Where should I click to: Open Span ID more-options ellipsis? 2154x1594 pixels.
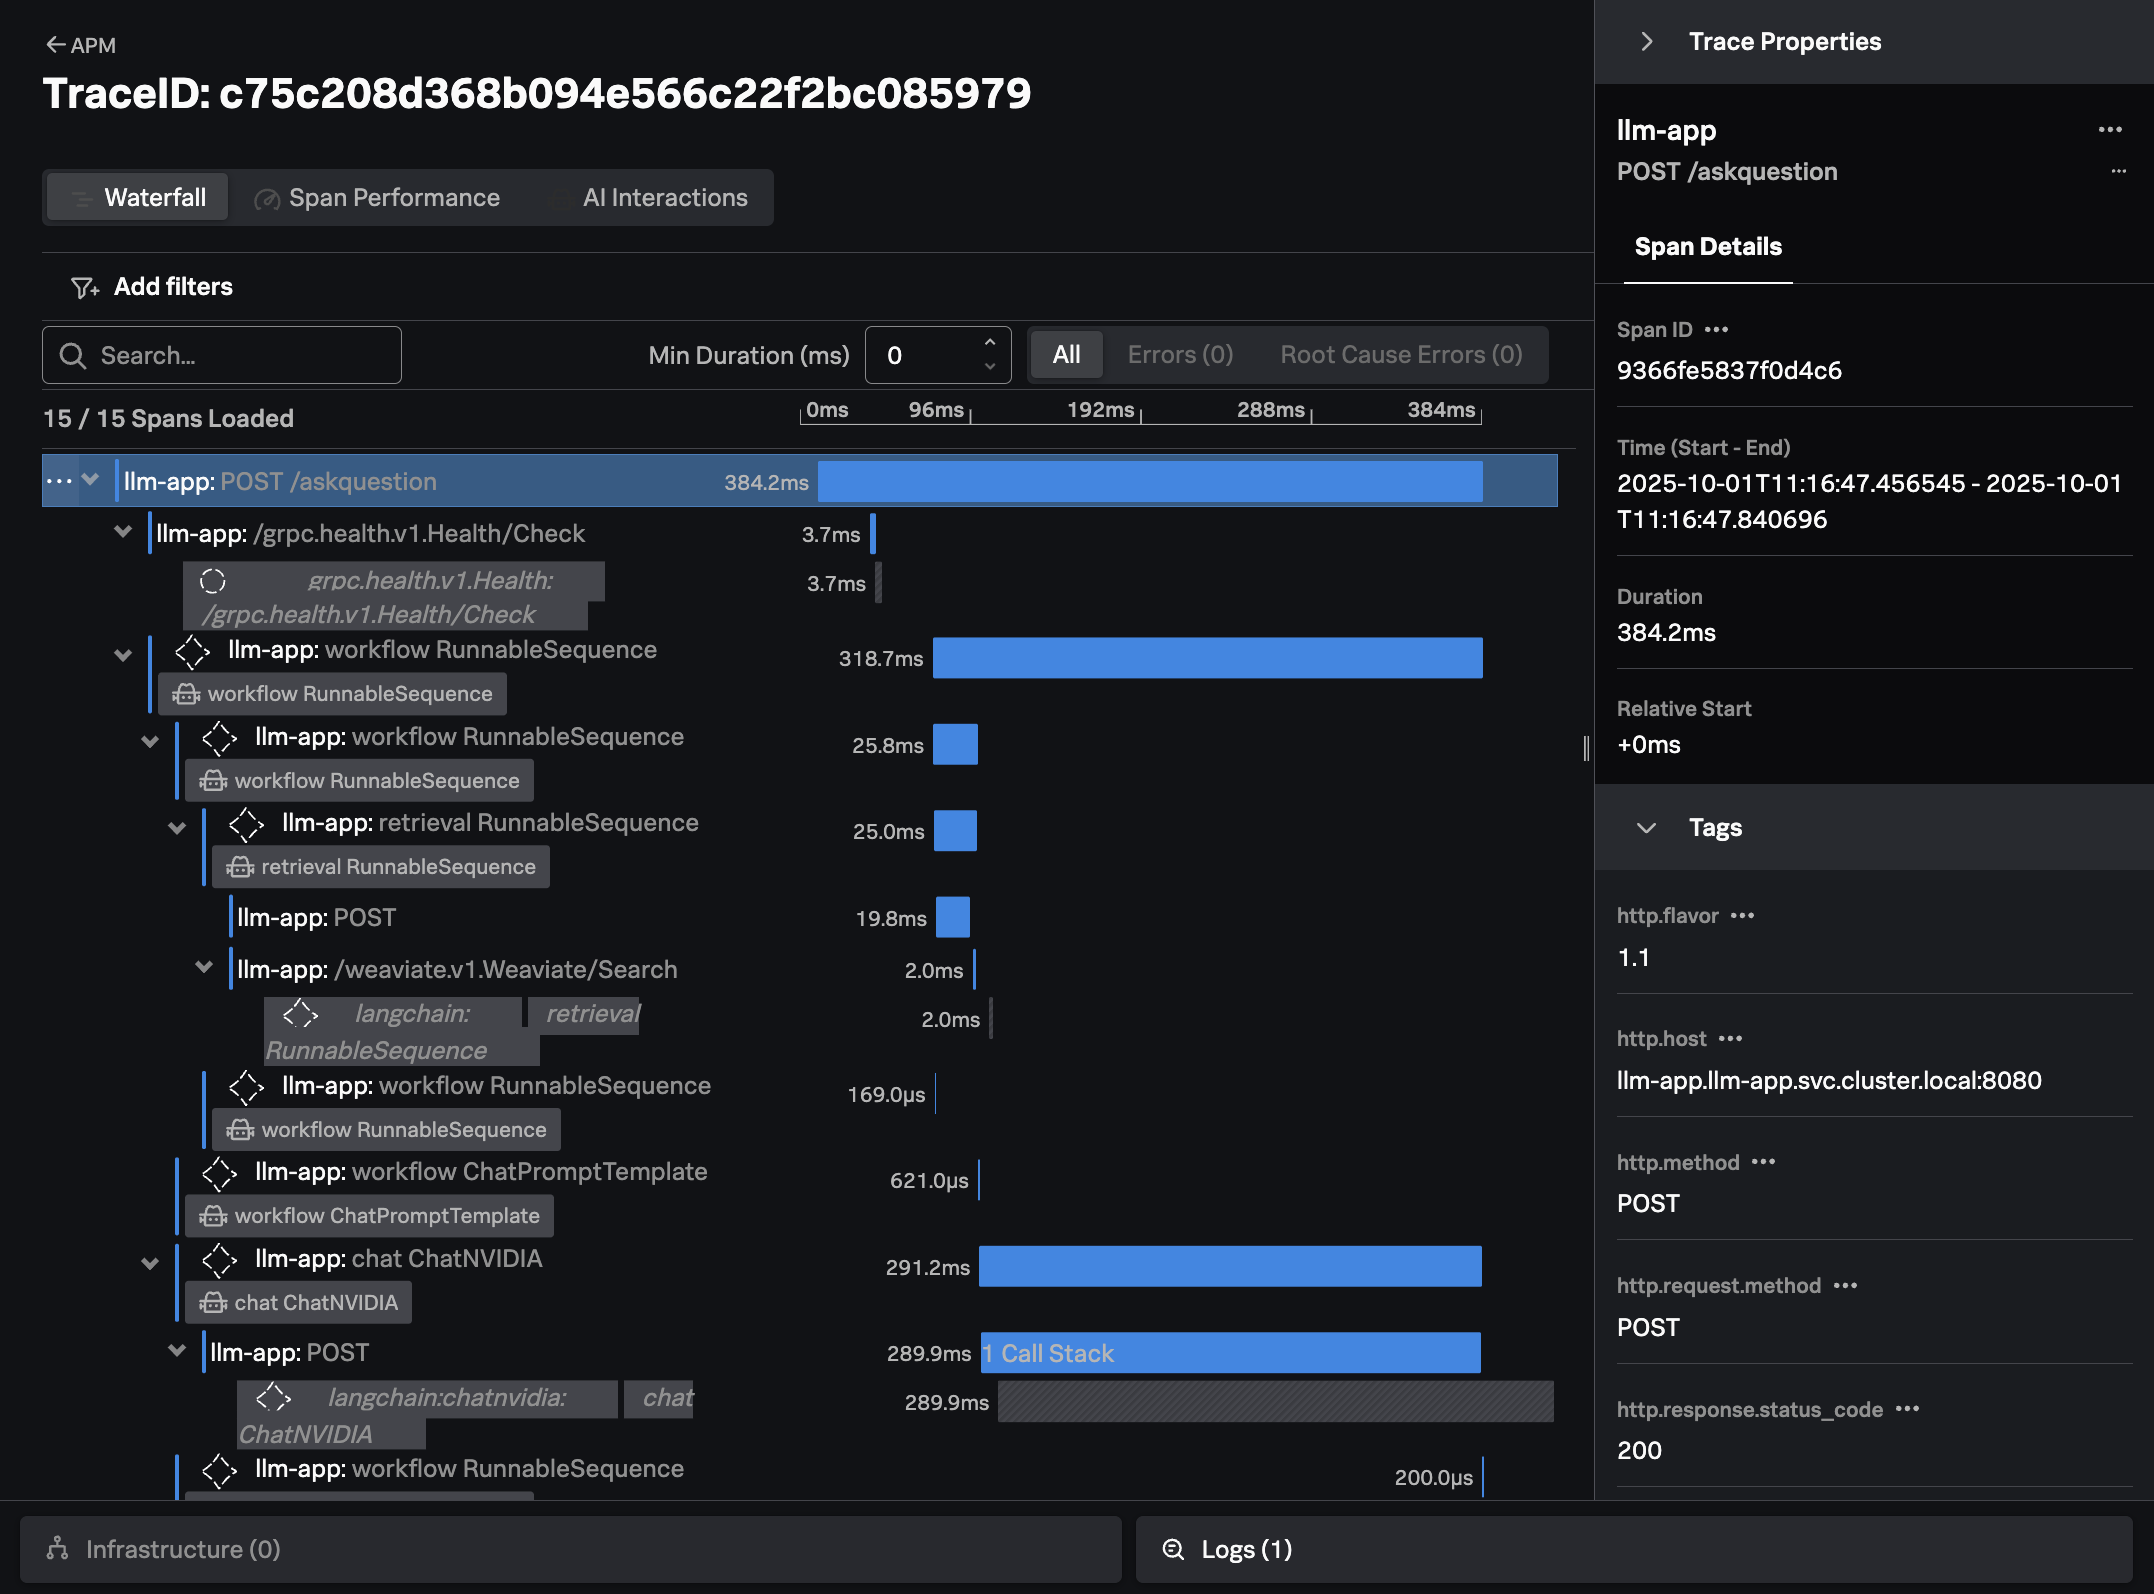pyautogui.click(x=1717, y=330)
